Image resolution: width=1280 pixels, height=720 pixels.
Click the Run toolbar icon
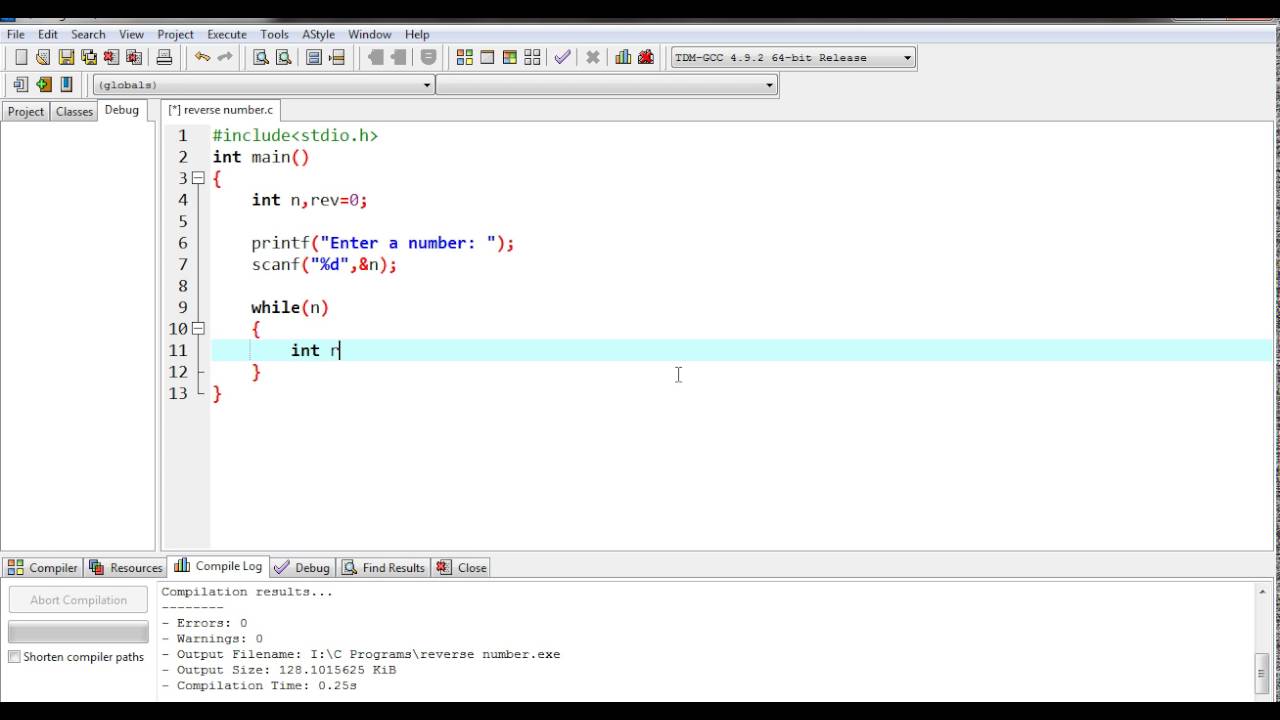pyautogui.click(x=487, y=57)
